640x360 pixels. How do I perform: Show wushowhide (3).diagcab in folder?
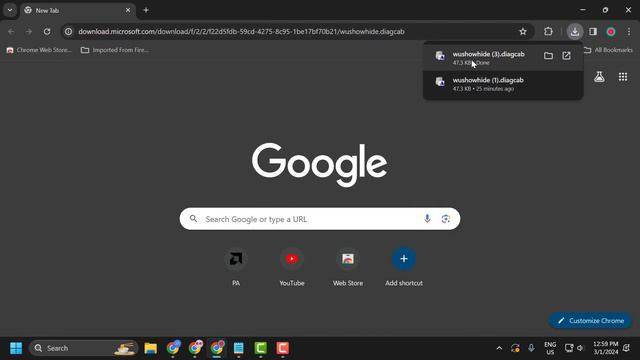coord(548,56)
